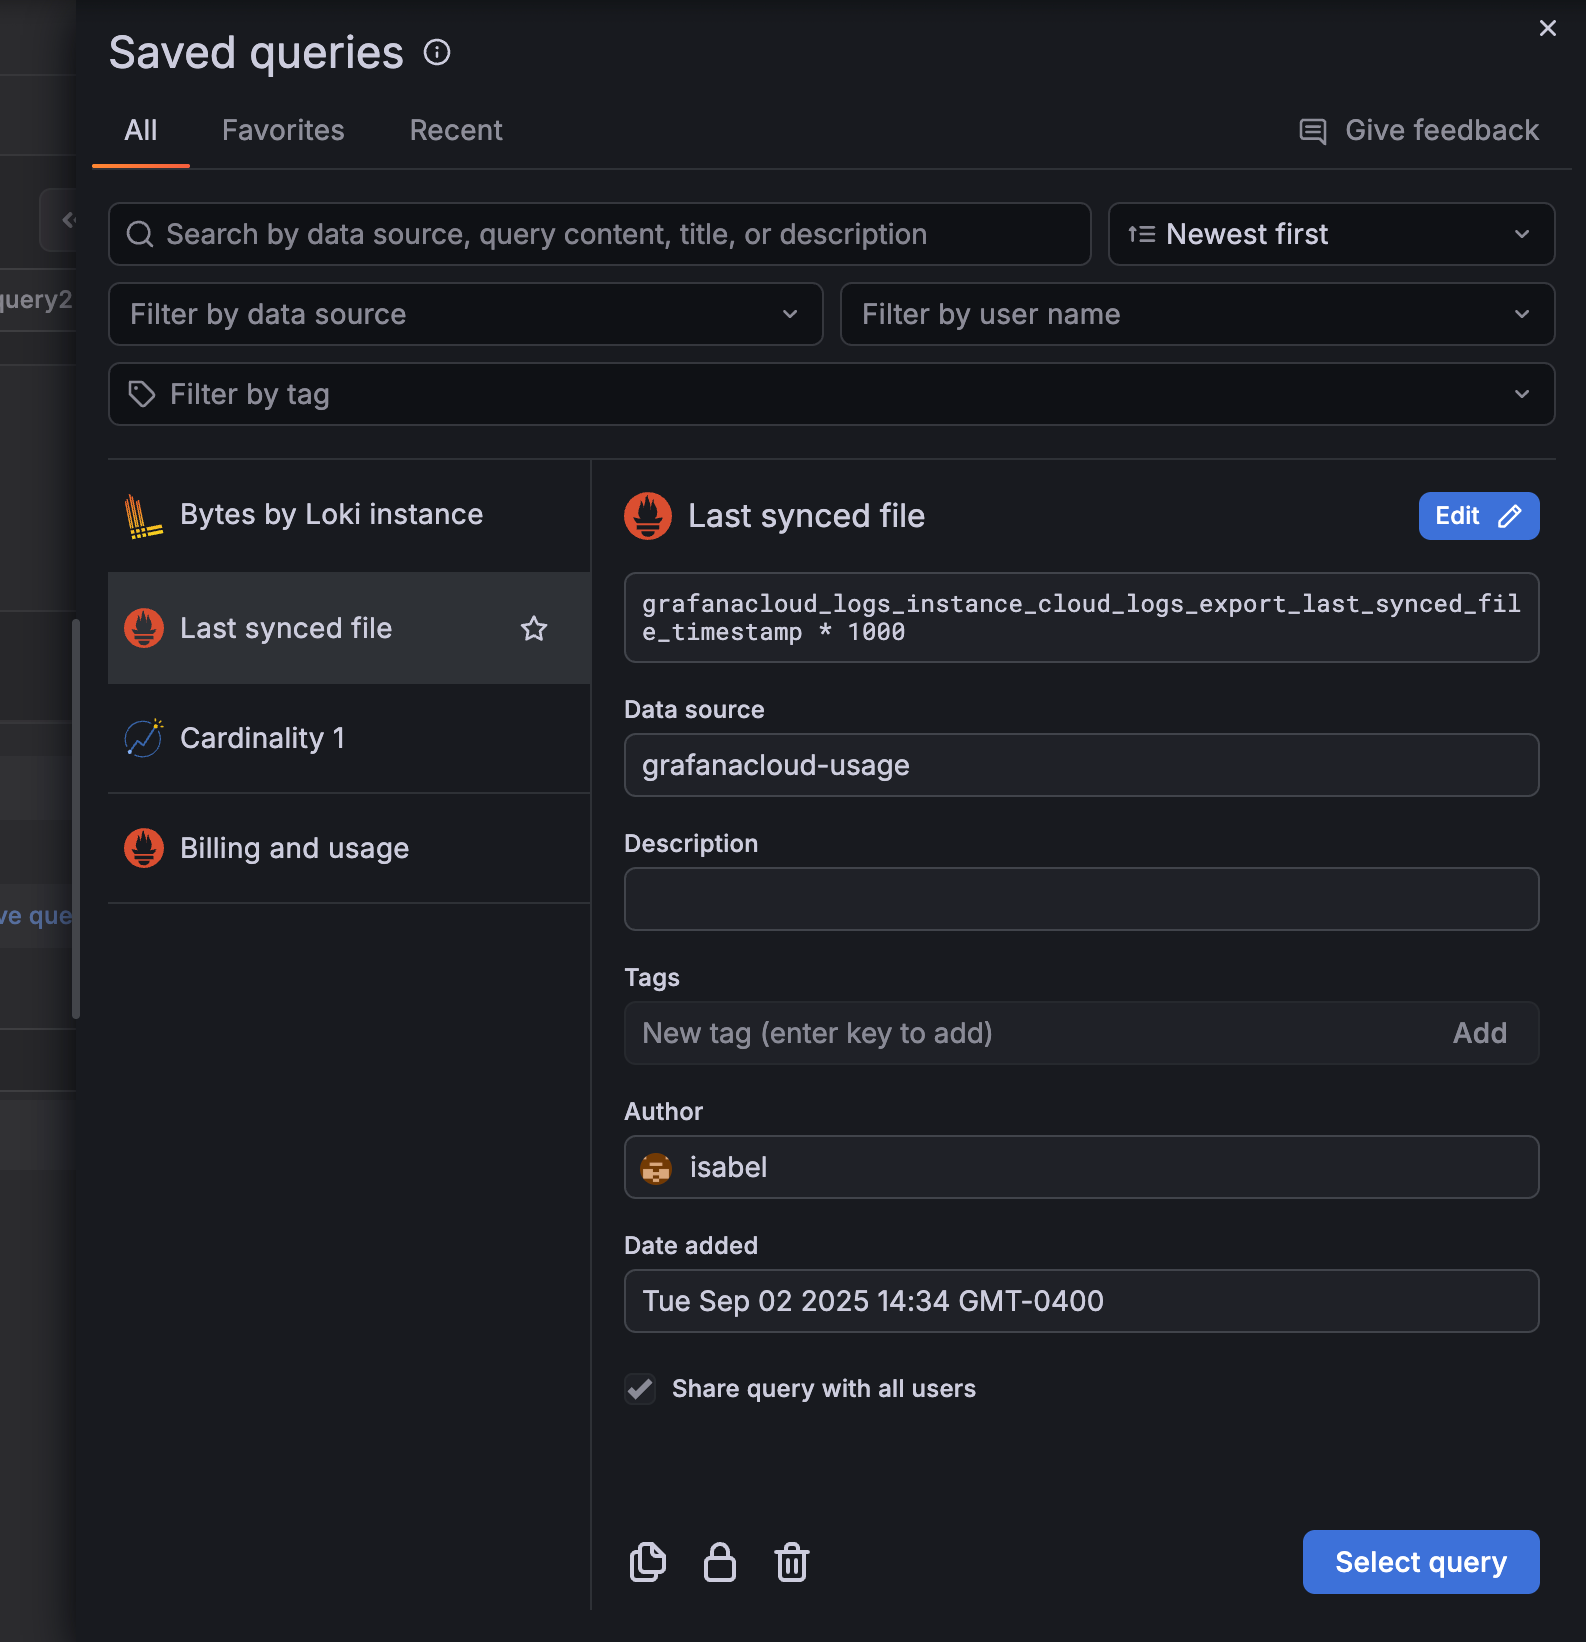Click the Loki icon for Bytes query
Image resolution: width=1586 pixels, height=1642 pixels.
tap(143, 516)
